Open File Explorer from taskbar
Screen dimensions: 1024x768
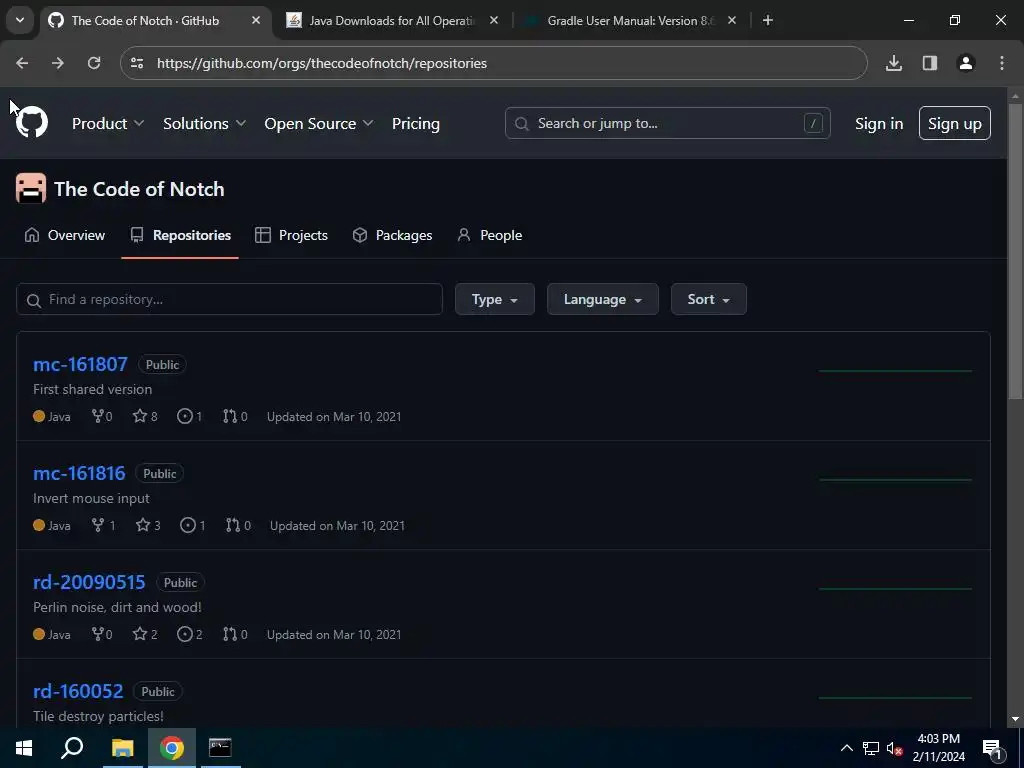[122, 748]
